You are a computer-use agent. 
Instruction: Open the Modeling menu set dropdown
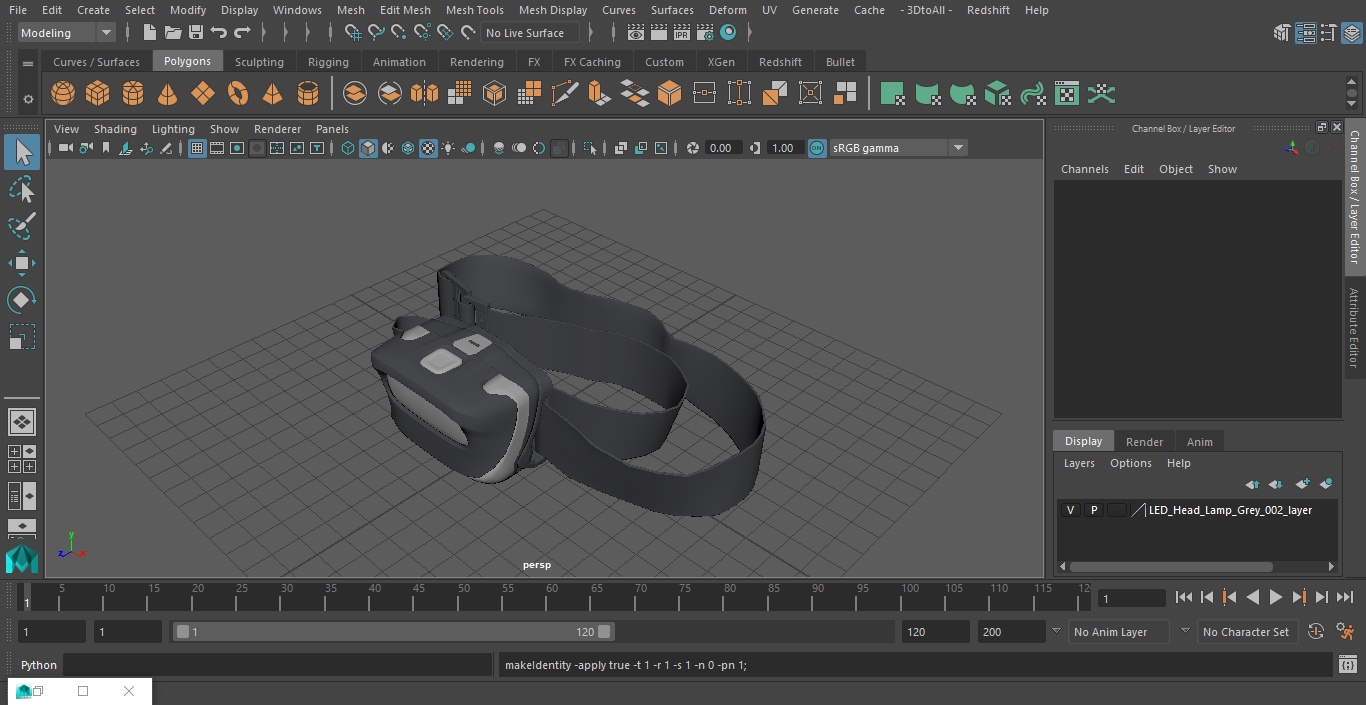click(x=67, y=33)
